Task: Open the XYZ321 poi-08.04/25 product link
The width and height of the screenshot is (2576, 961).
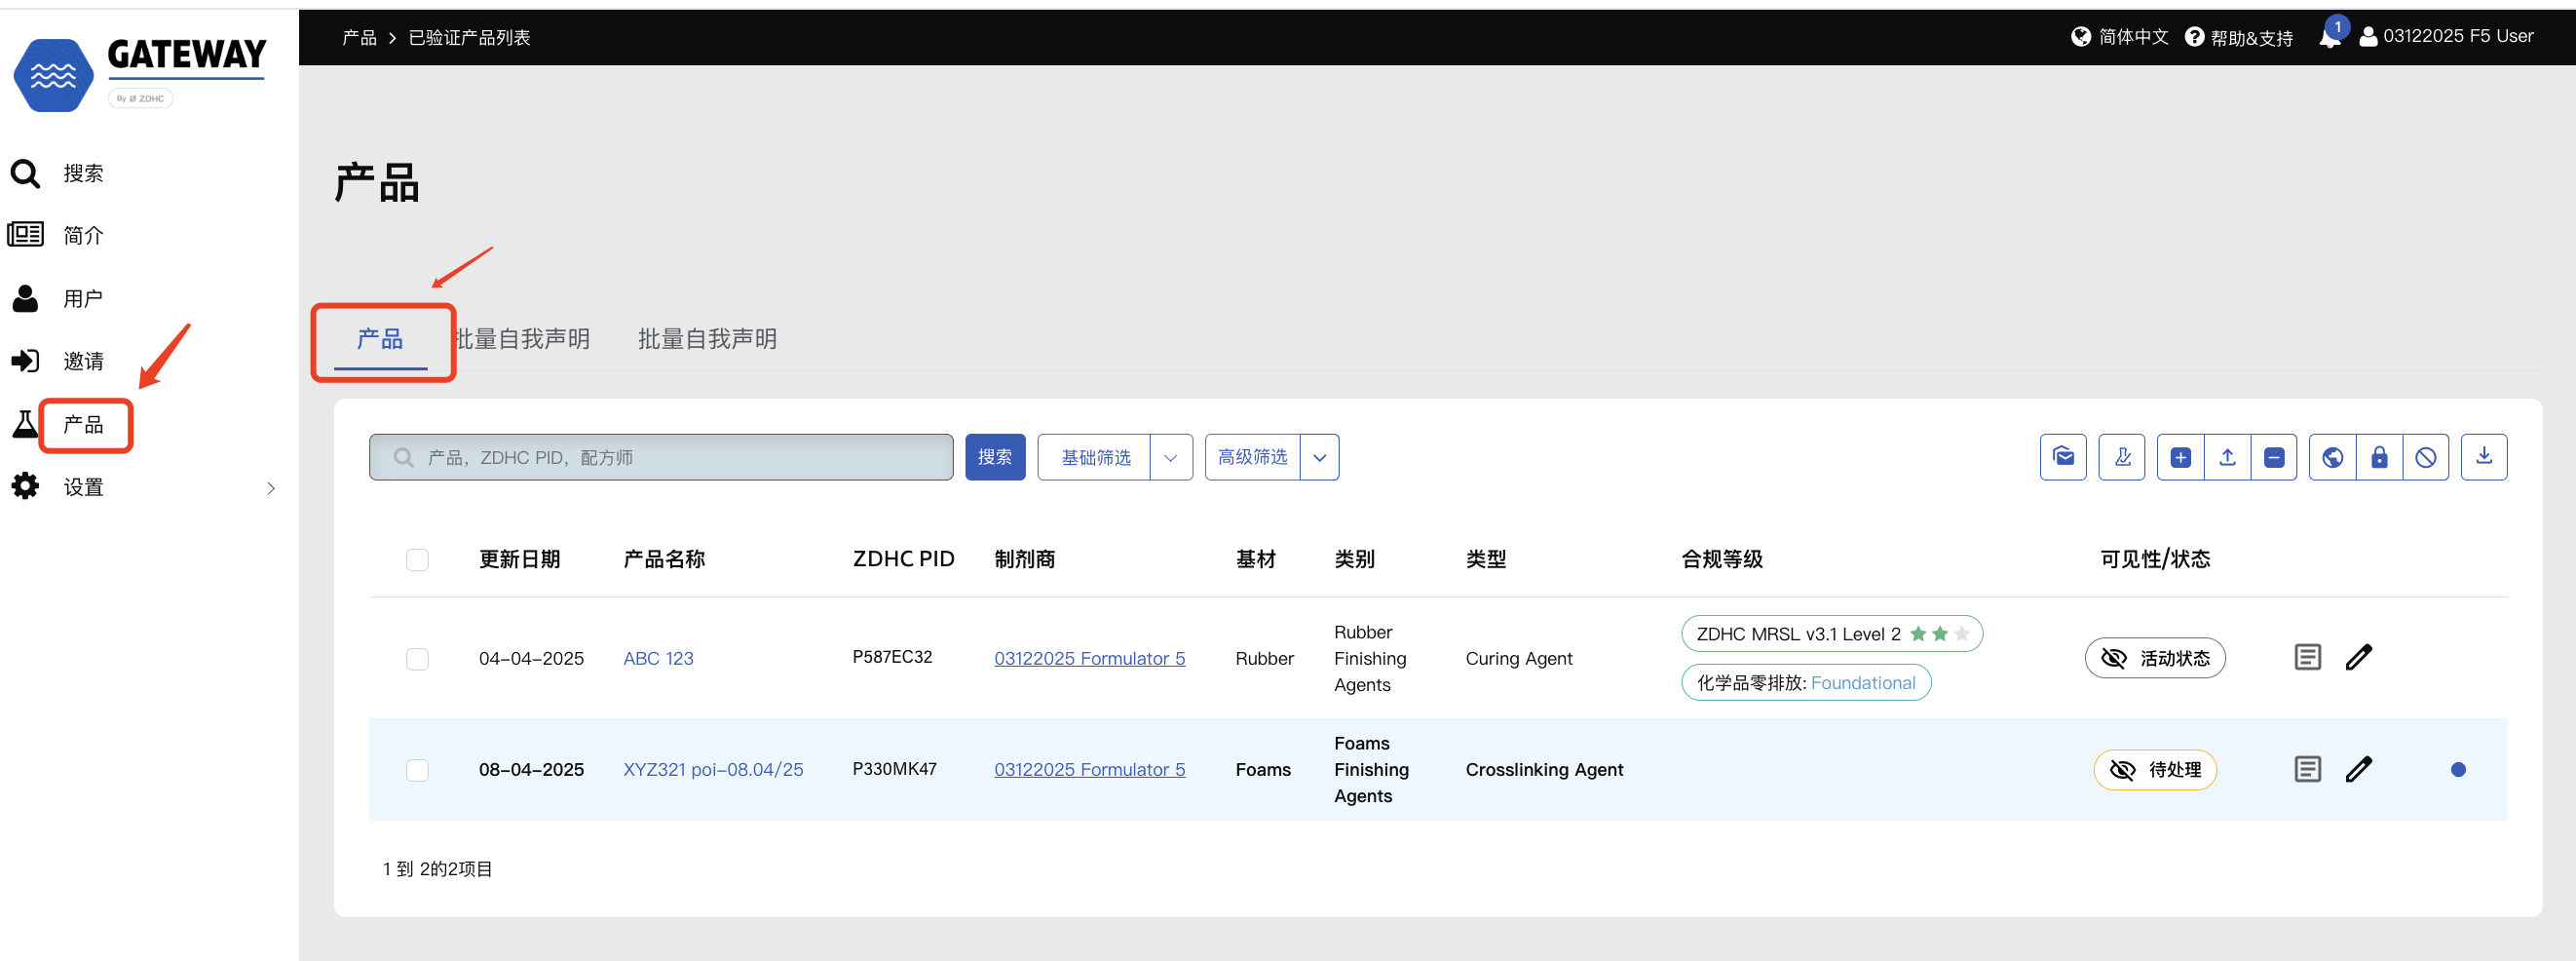Action: [x=712, y=769]
